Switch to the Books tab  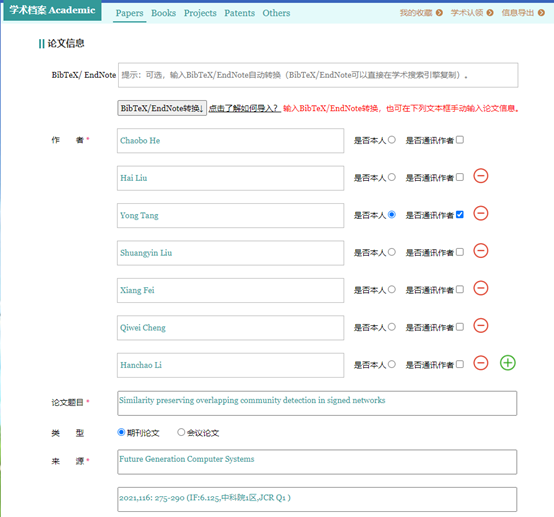[x=163, y=13]
